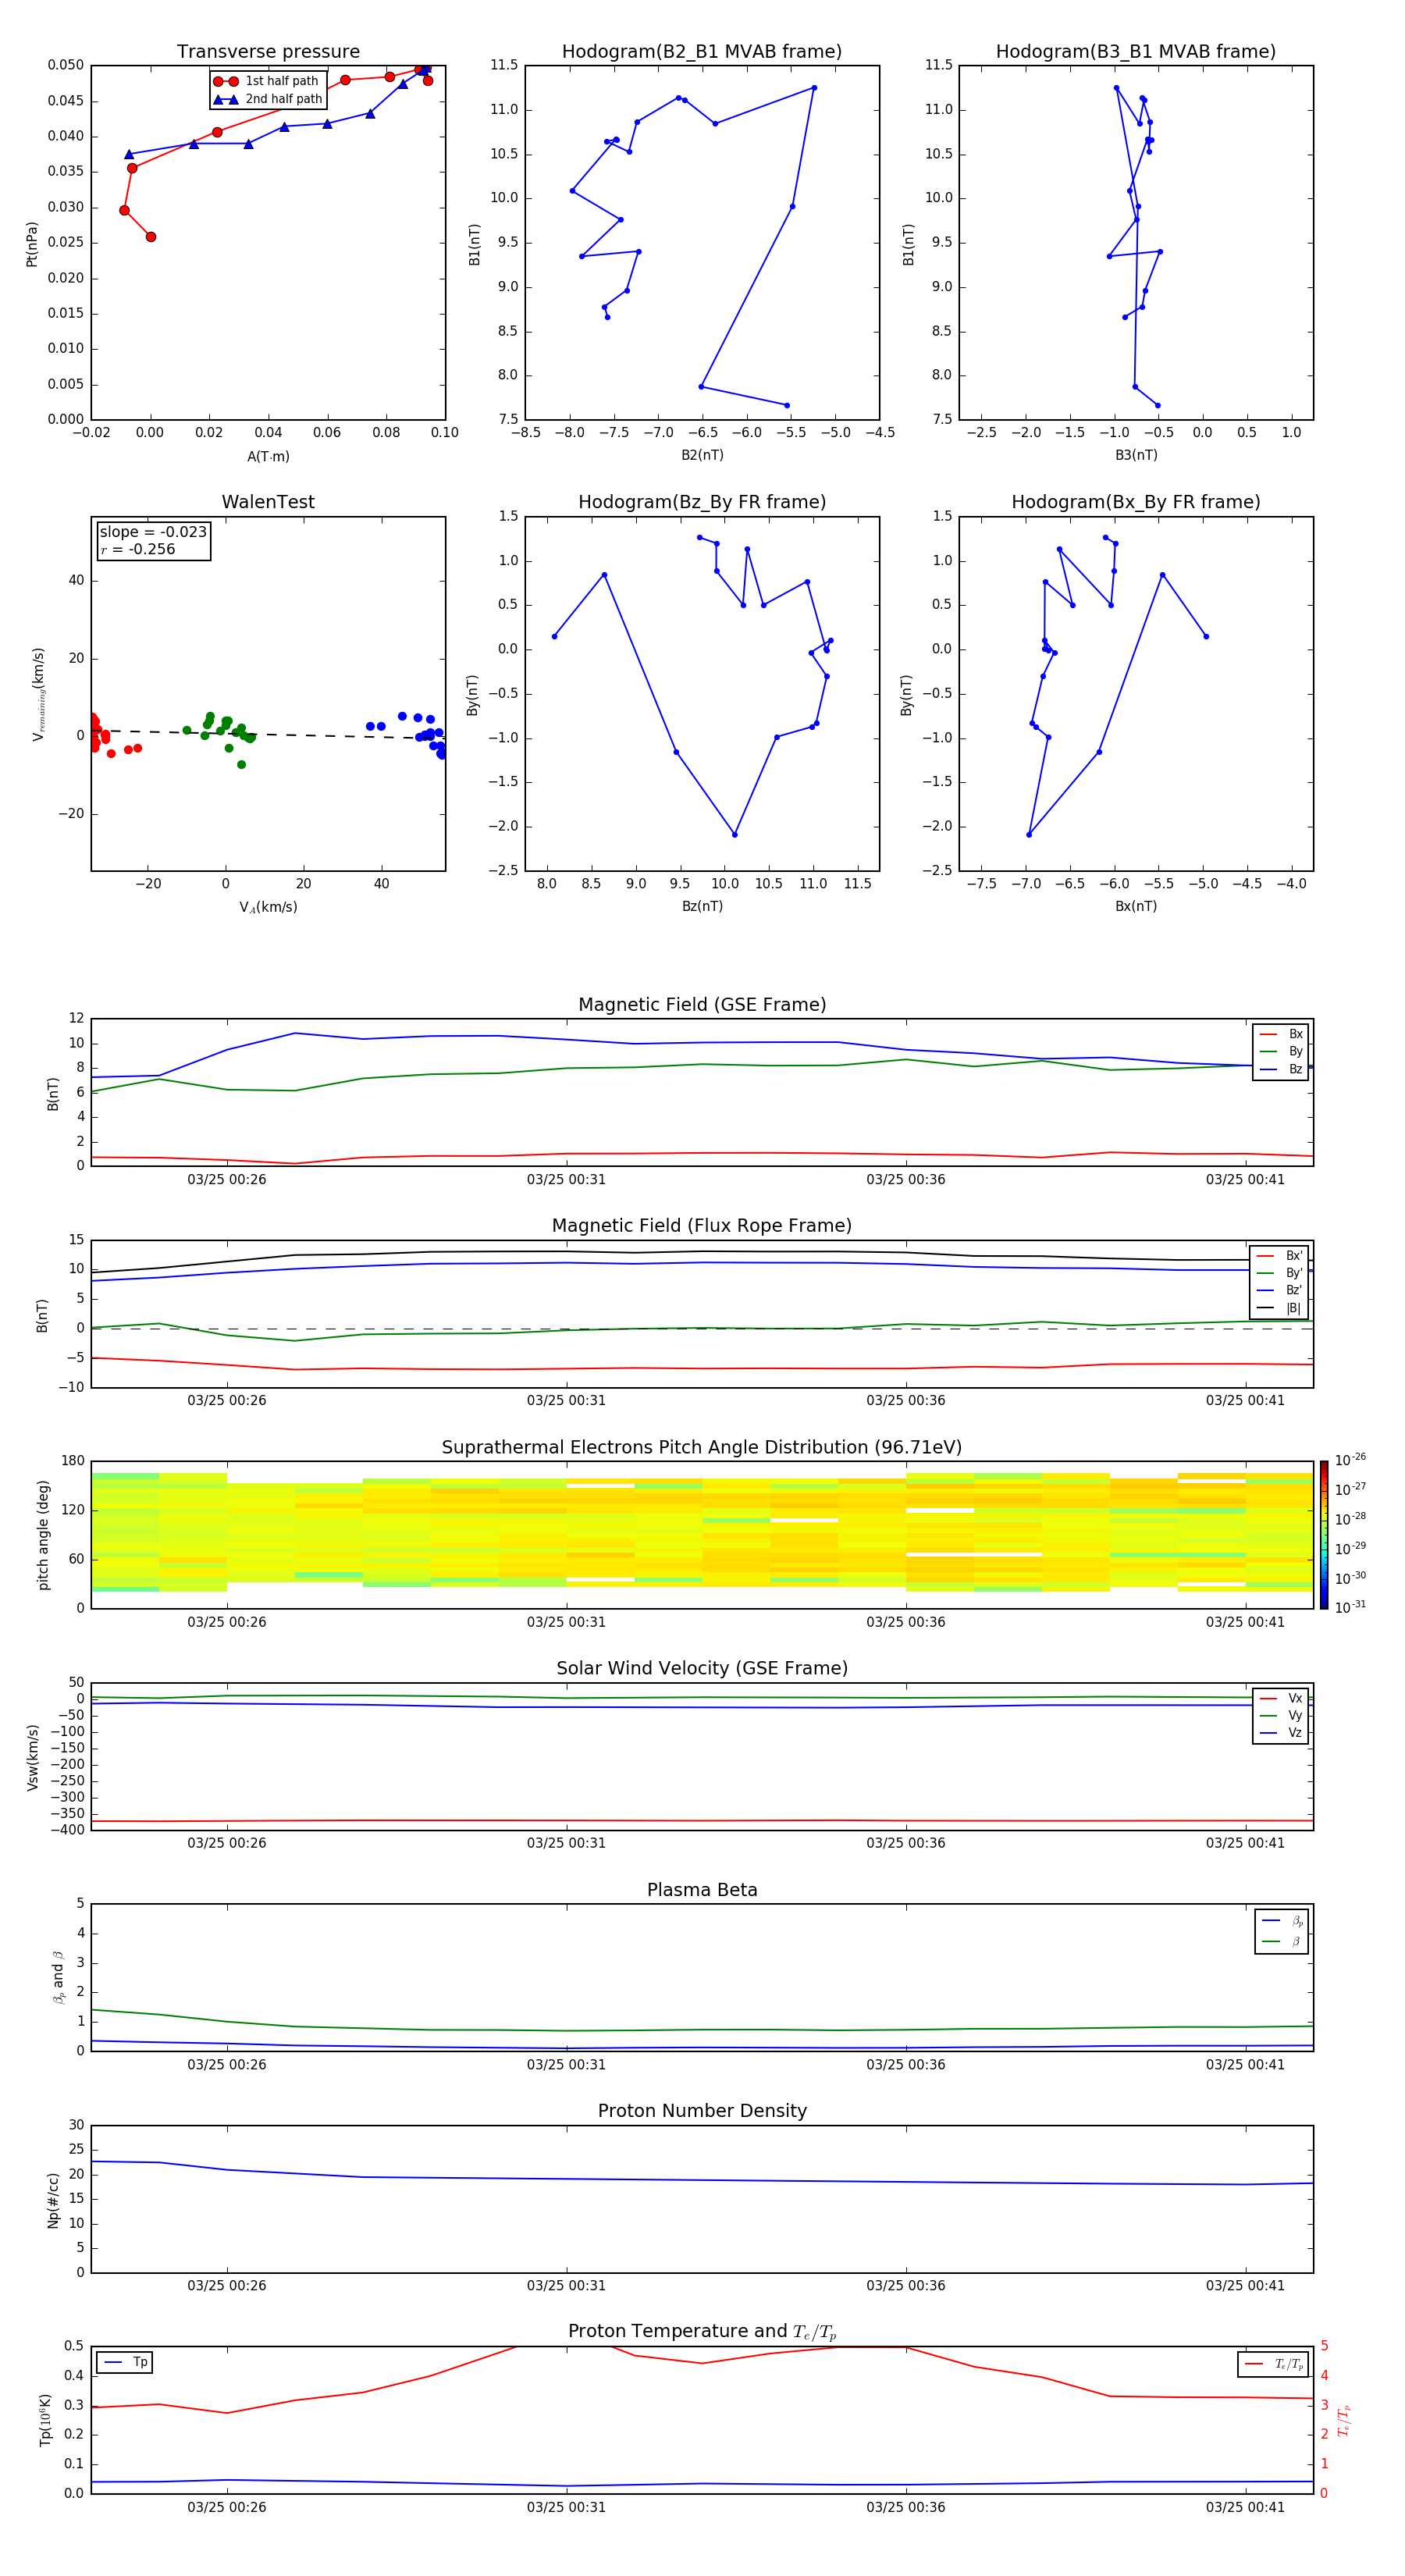The height and width of the screenshot is (2576, 1405).
Task: Click 'By' in the GSE field legend
Action: click(1281, 1052)
